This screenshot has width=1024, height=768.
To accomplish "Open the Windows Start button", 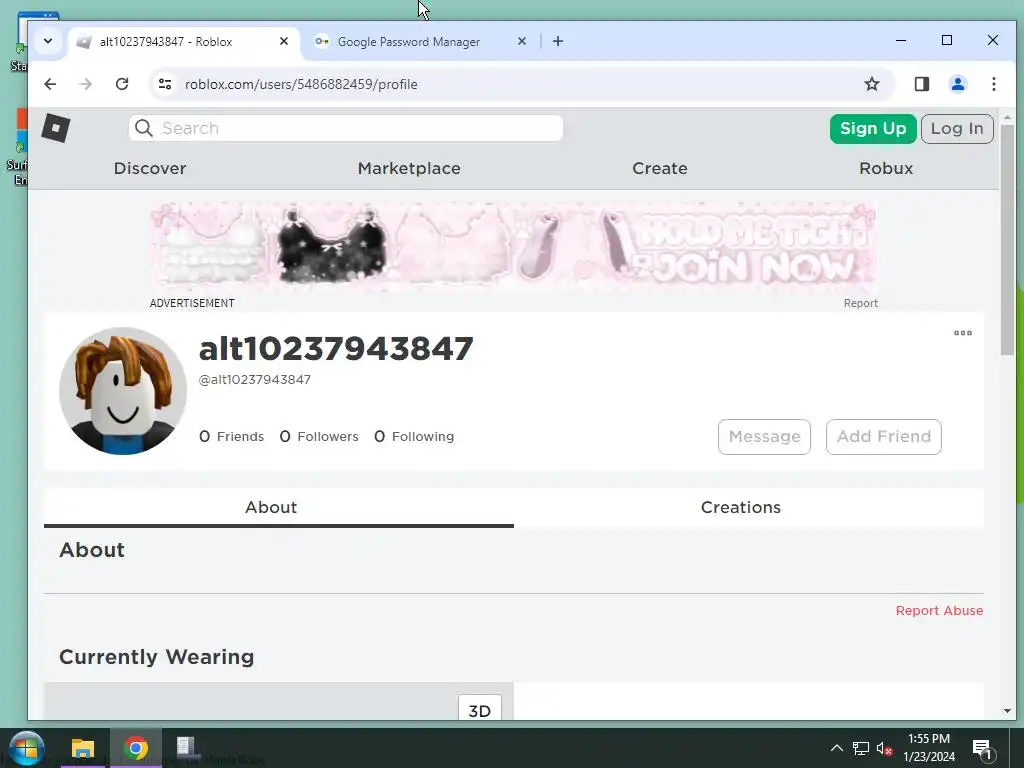I will coord(27,748).
